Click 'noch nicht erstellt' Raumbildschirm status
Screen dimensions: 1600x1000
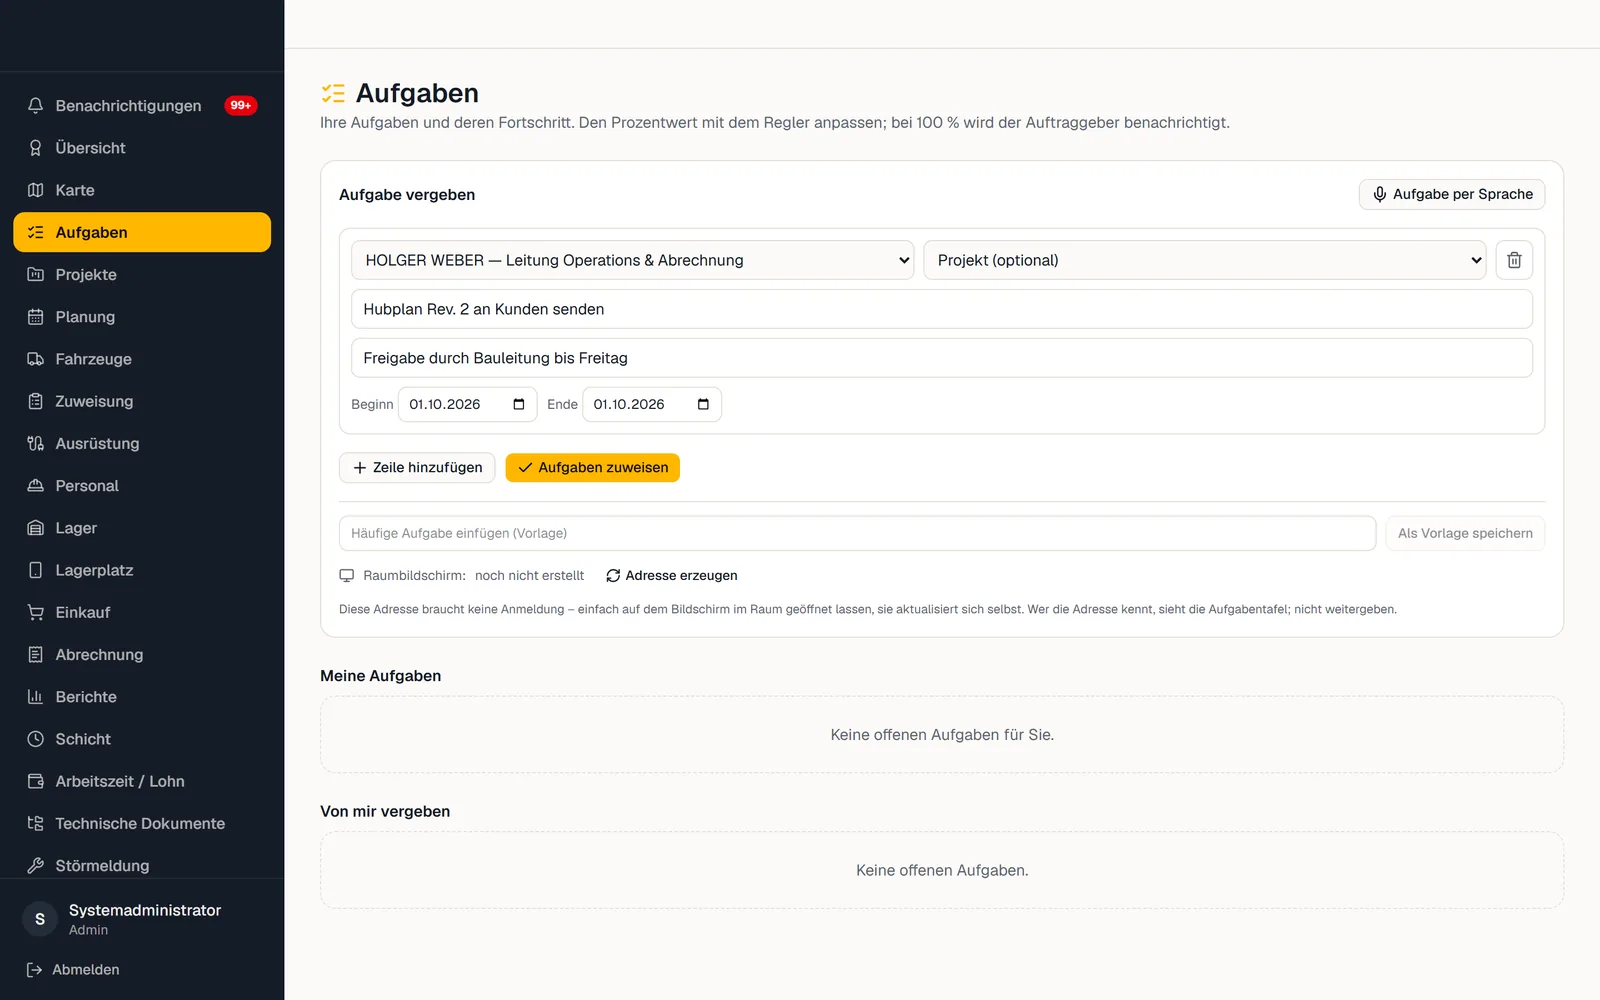click(530, 576)
